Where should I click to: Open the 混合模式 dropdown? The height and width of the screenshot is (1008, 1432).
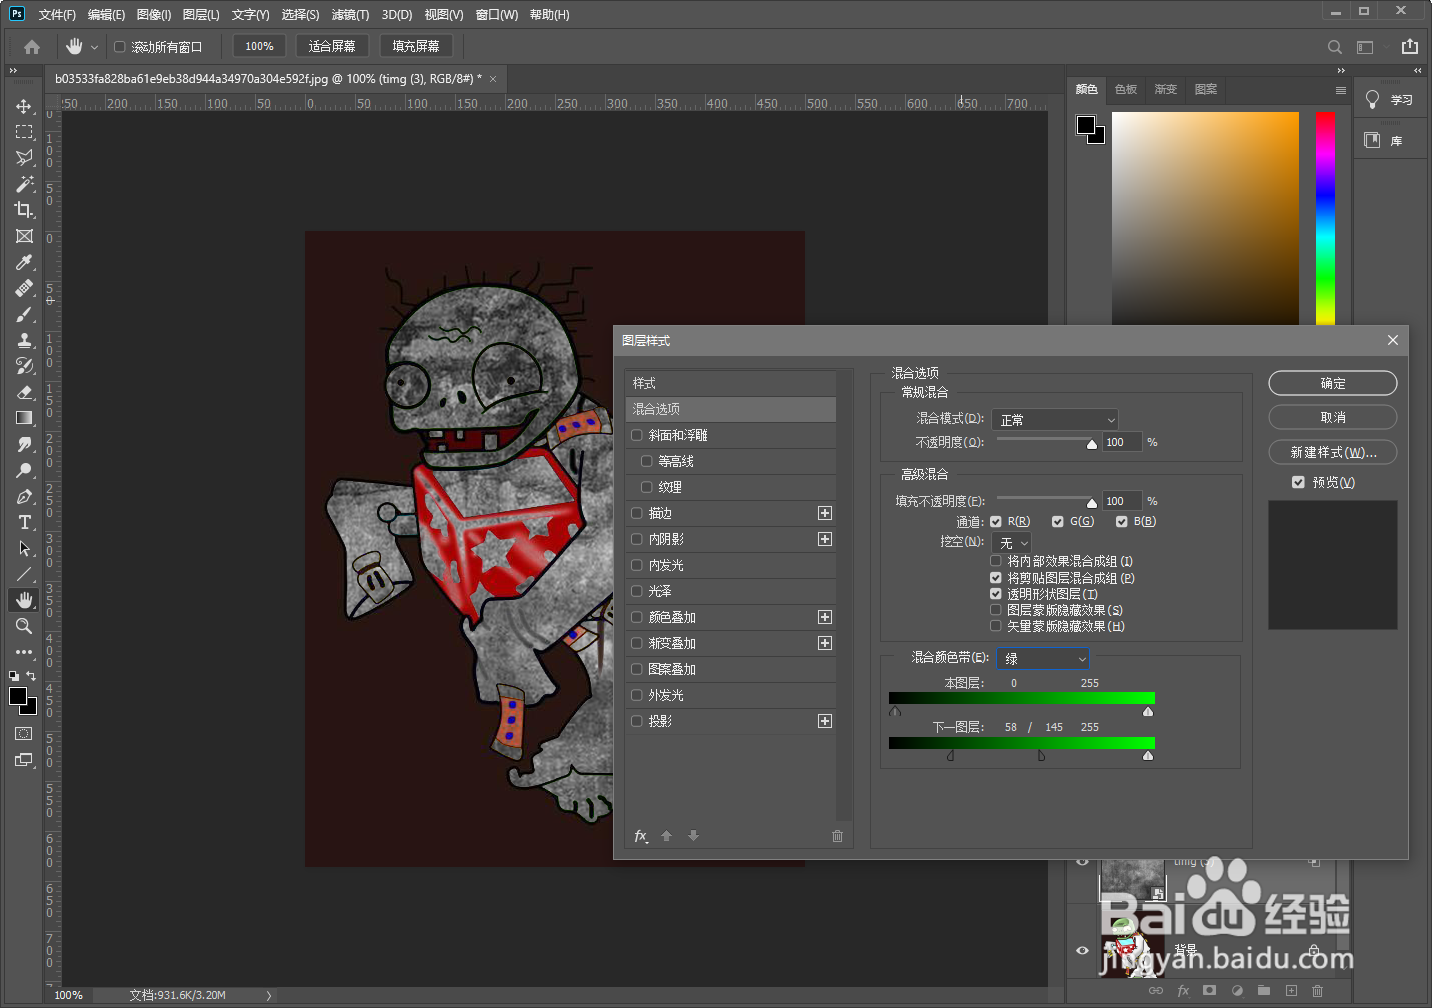click(x=1055, y=420)
